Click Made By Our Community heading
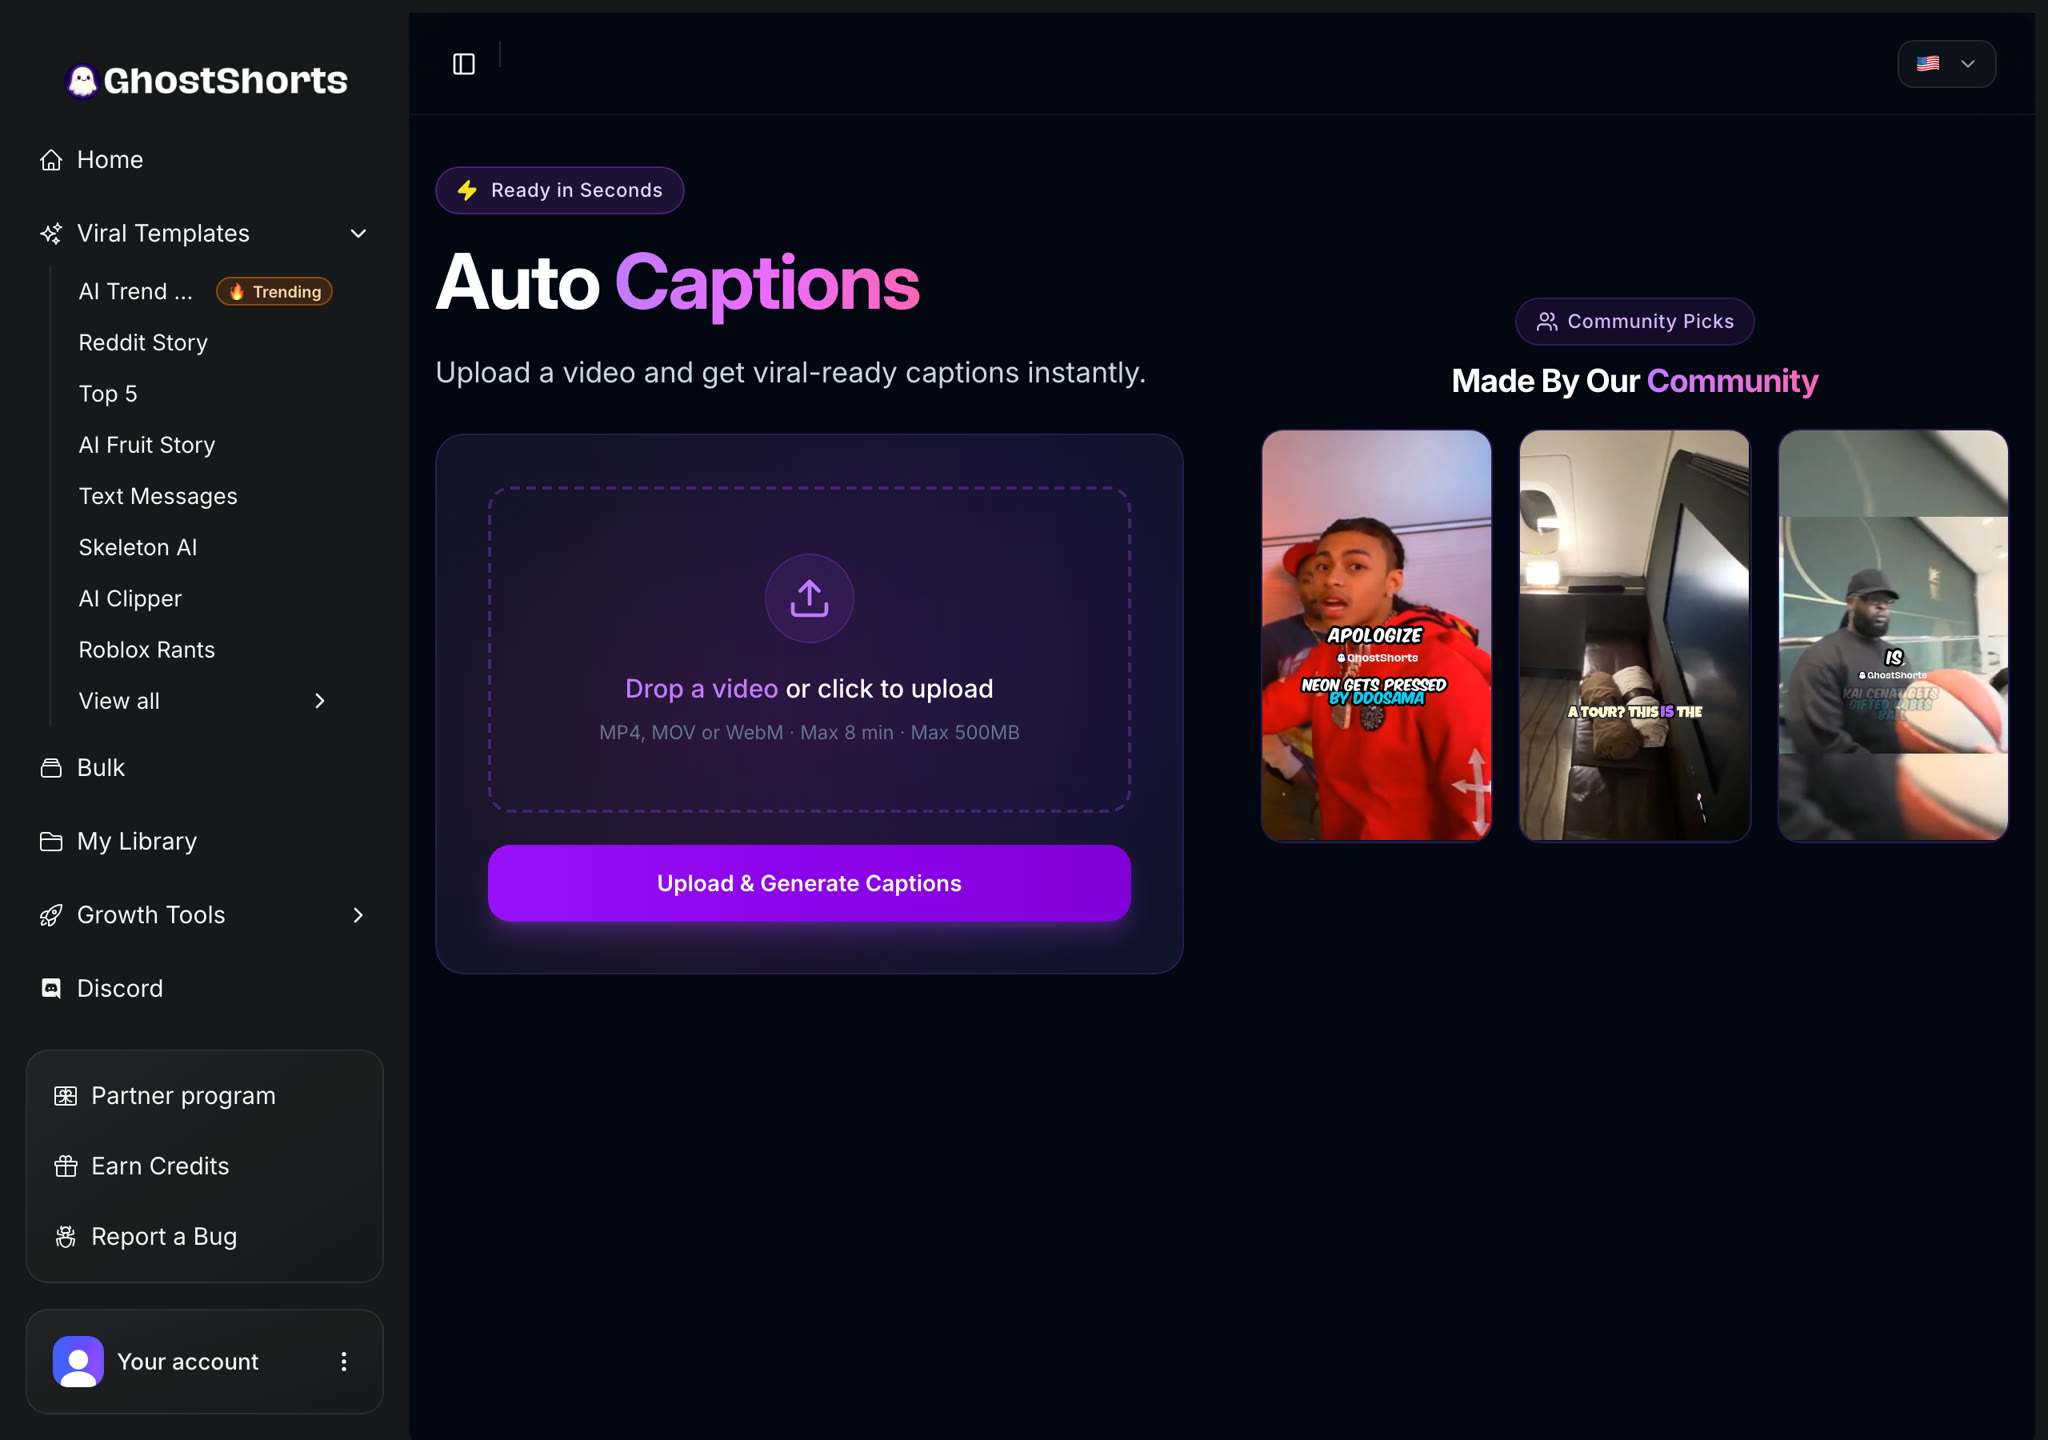 [1635, 381]
